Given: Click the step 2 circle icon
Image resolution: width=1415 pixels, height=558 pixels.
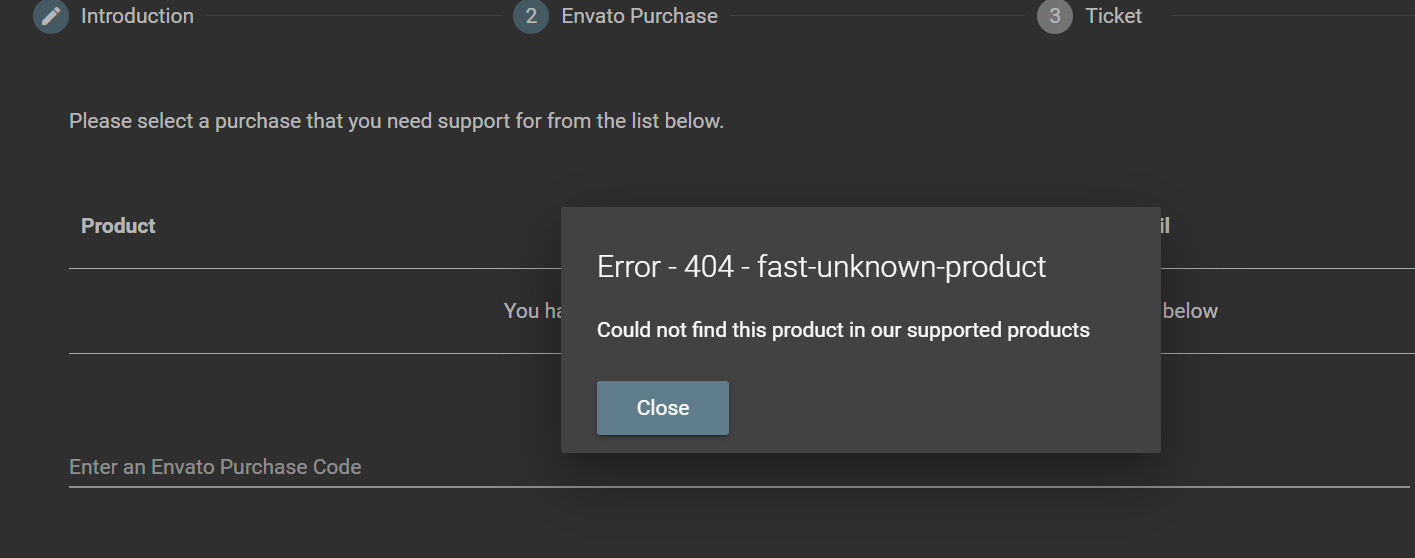Looking at the screenshot, I should [x=531, y=16].
